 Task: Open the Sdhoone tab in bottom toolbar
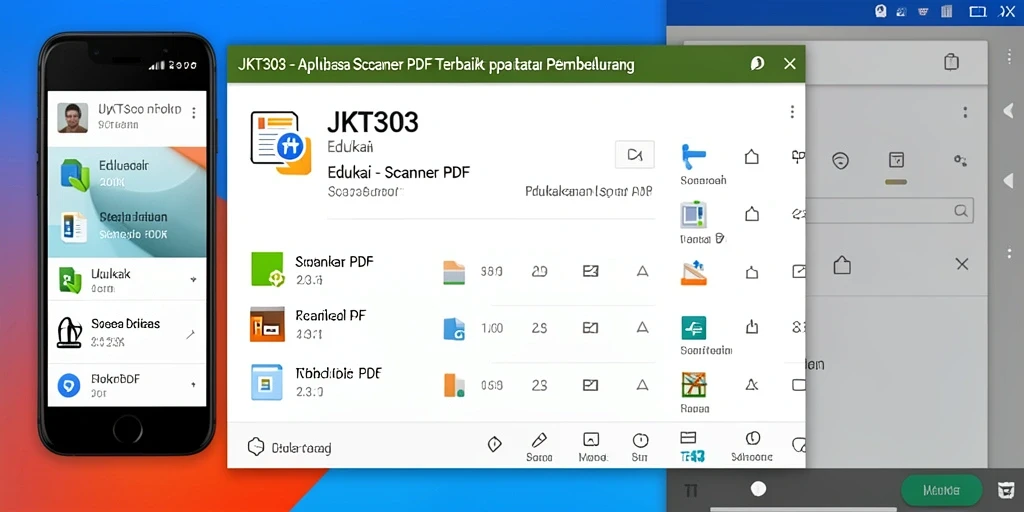click(x=752, y=446)
